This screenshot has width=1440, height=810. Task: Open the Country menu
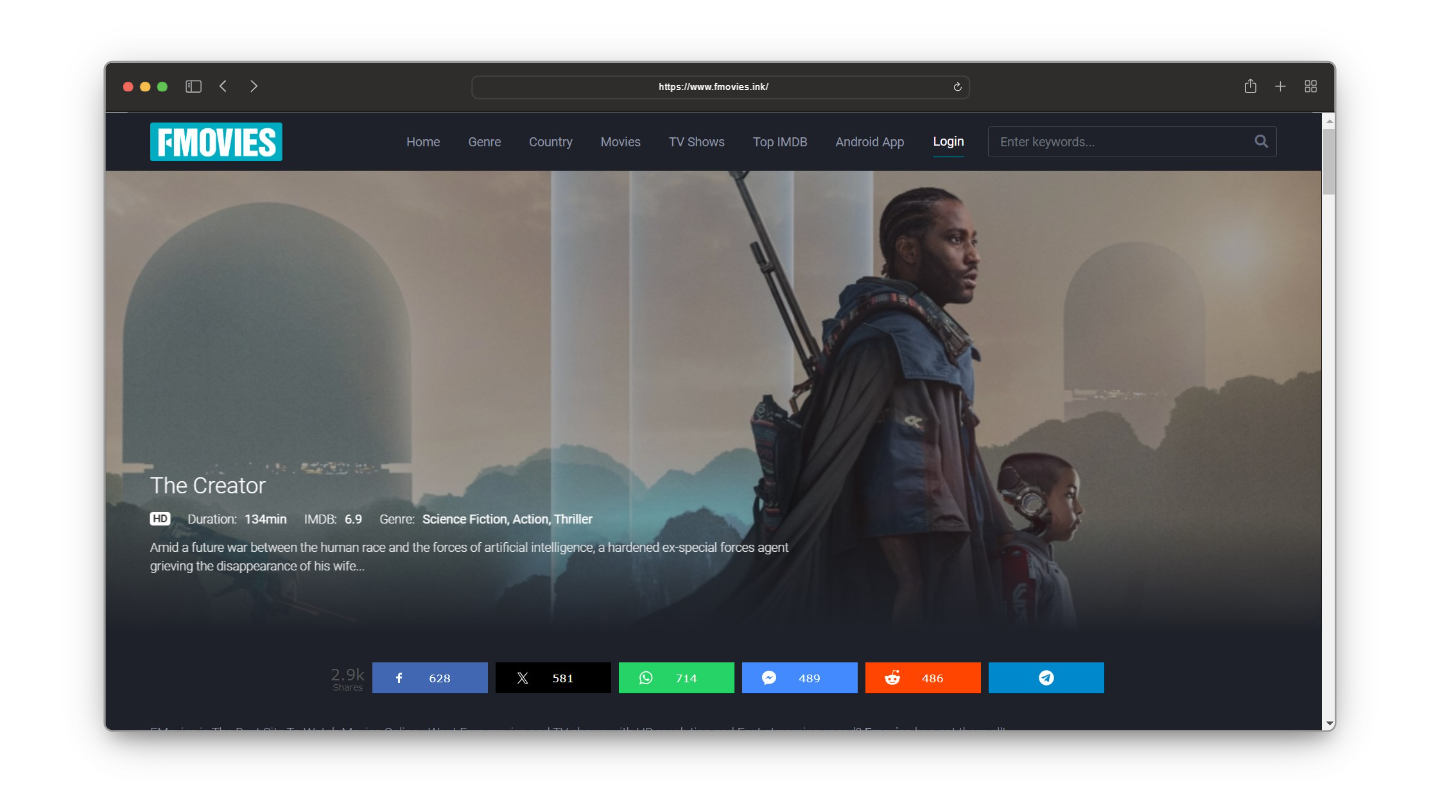[x=551, y=142]
